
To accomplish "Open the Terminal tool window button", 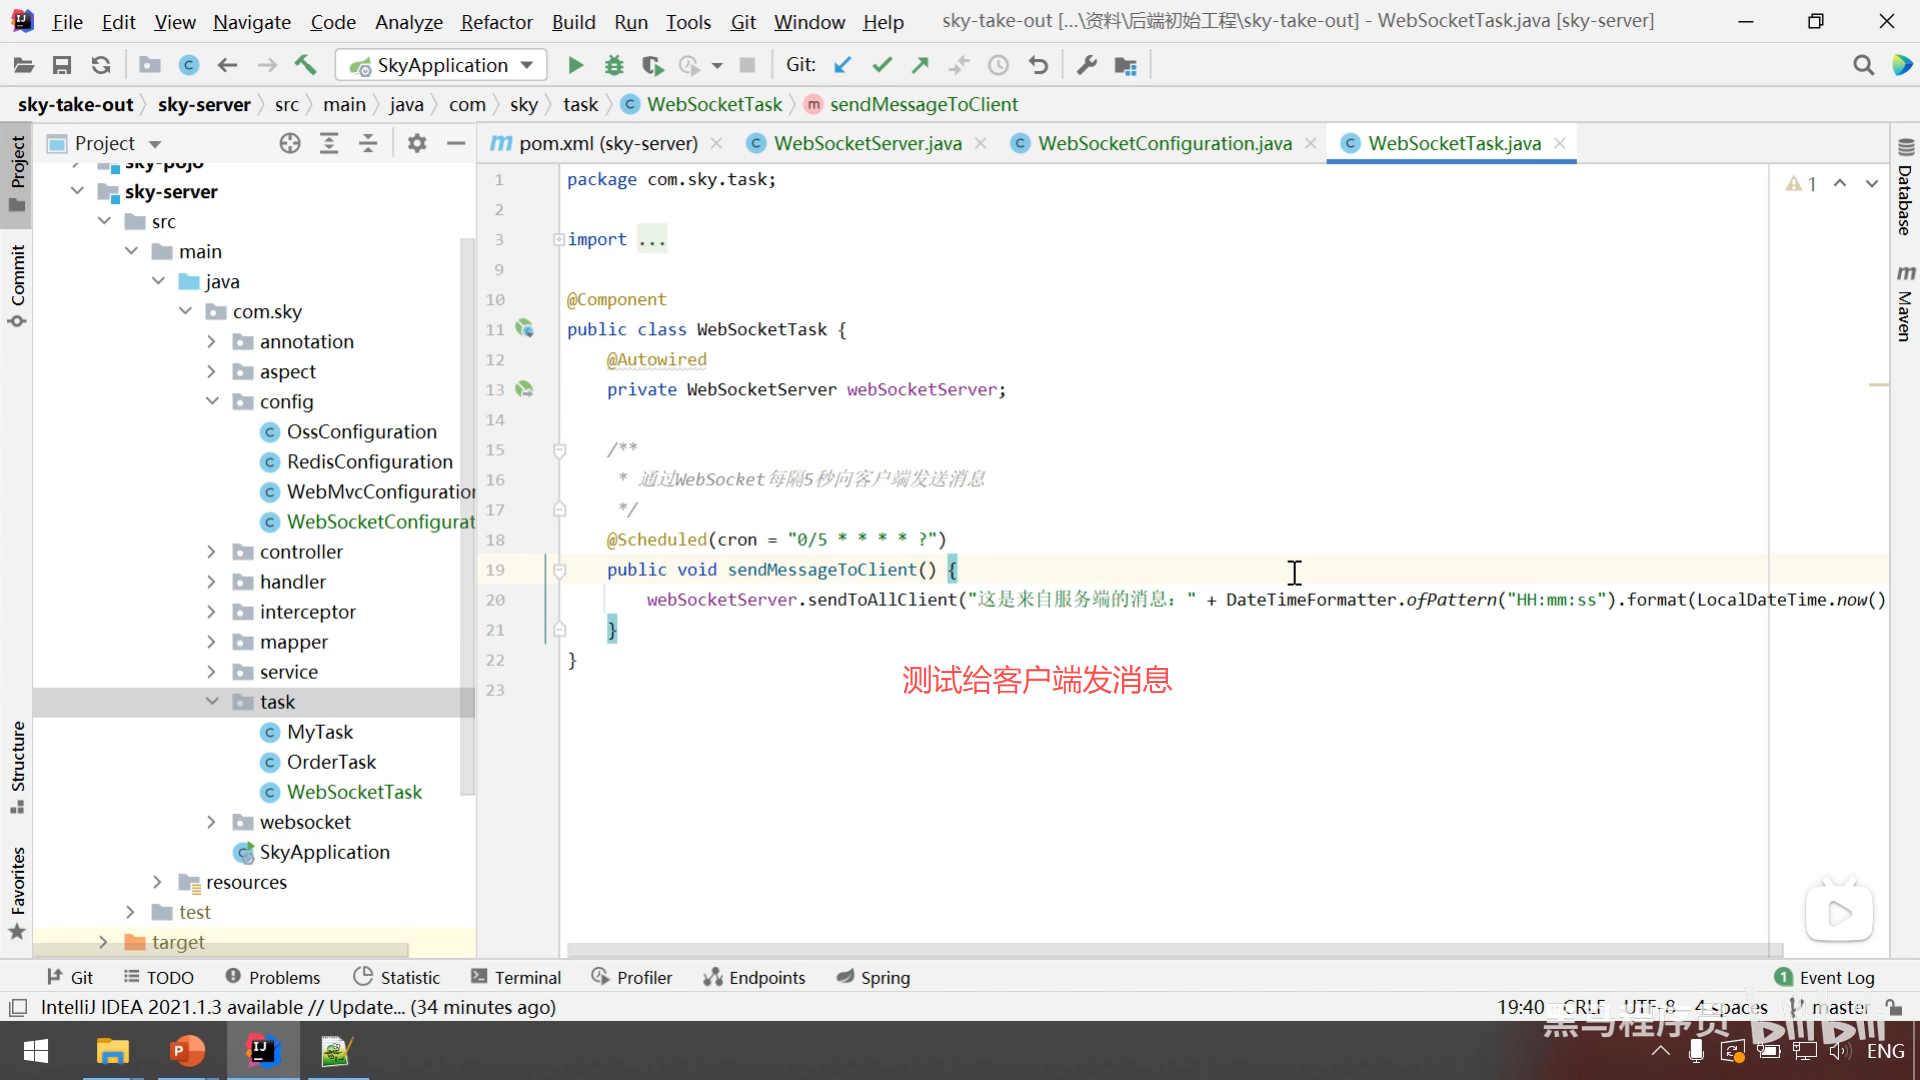I will click(516, 977).
